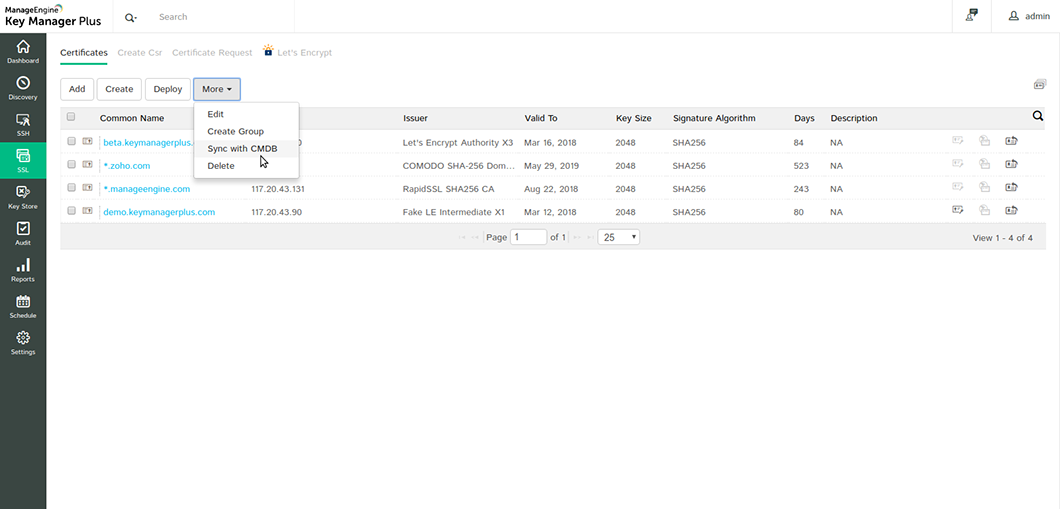Screen dimensions: 1060x509
Task: Click the 'Fake LE Intermediate X1' issuer cell
Action: point(454,212)
